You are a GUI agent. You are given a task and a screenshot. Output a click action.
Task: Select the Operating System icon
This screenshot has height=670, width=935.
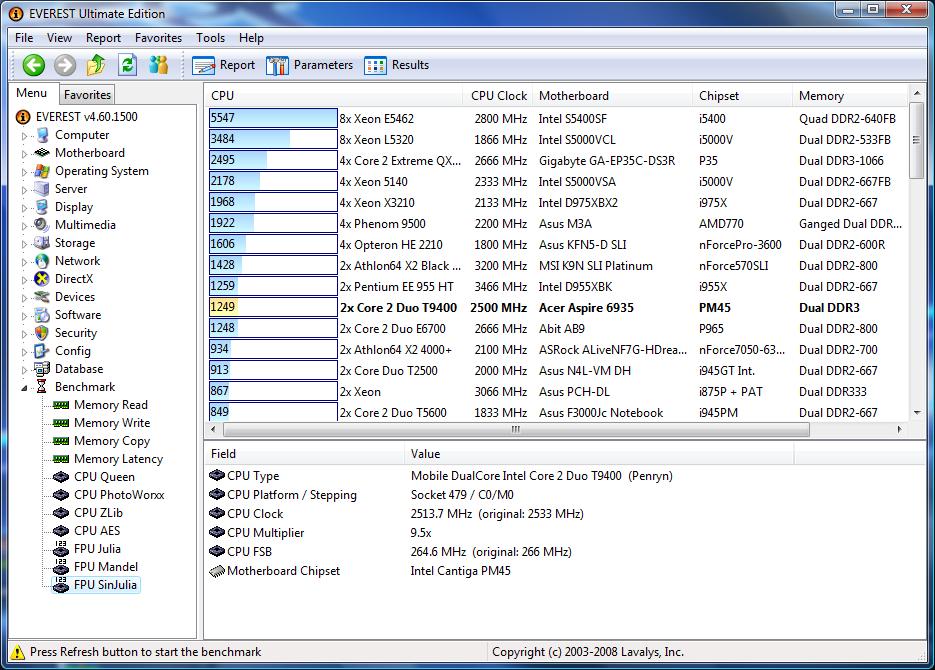[x=42, y=171]
